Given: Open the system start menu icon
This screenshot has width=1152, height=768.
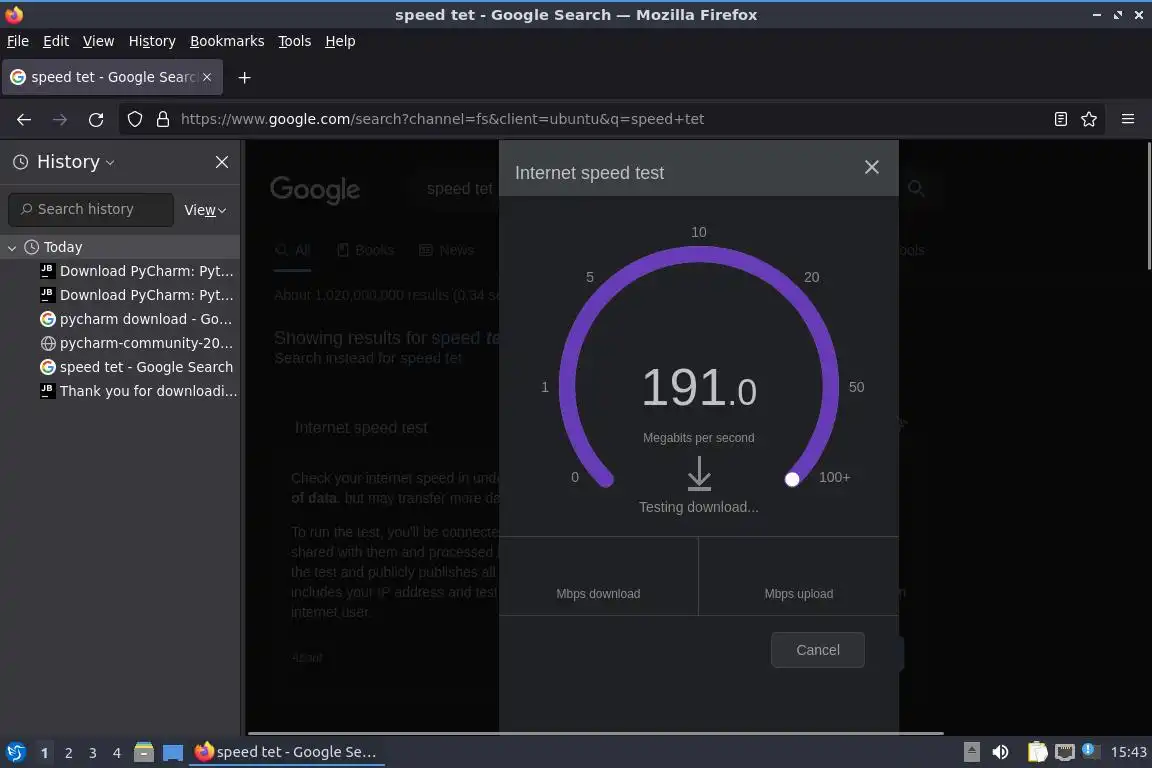Looking at the screenshot, I should click(15, 752).
